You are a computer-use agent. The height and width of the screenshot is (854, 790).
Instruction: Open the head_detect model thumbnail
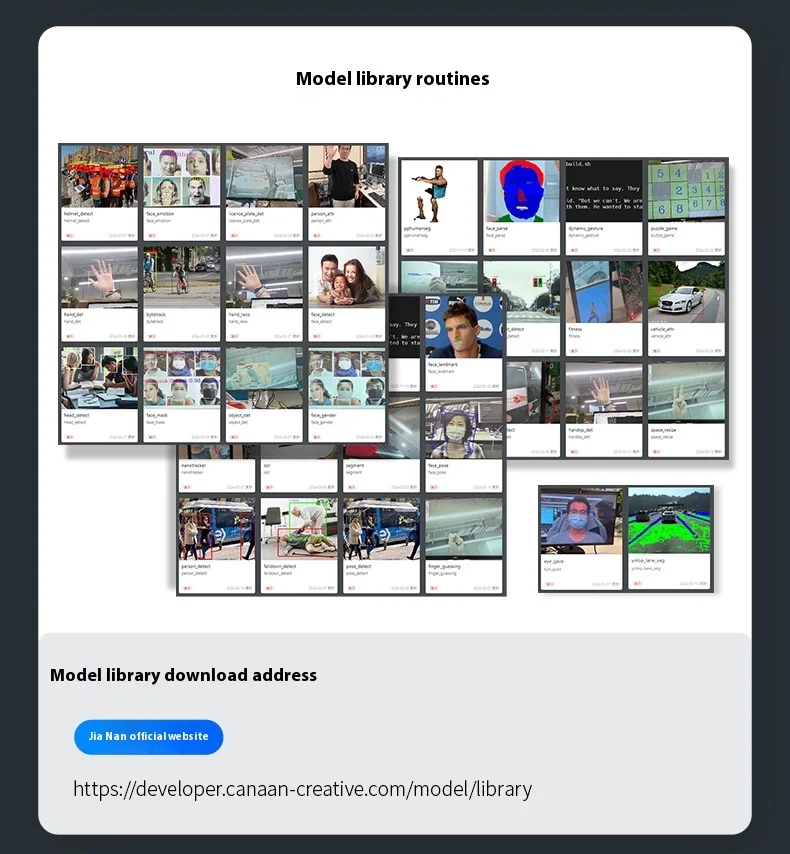tap(98, 377)
